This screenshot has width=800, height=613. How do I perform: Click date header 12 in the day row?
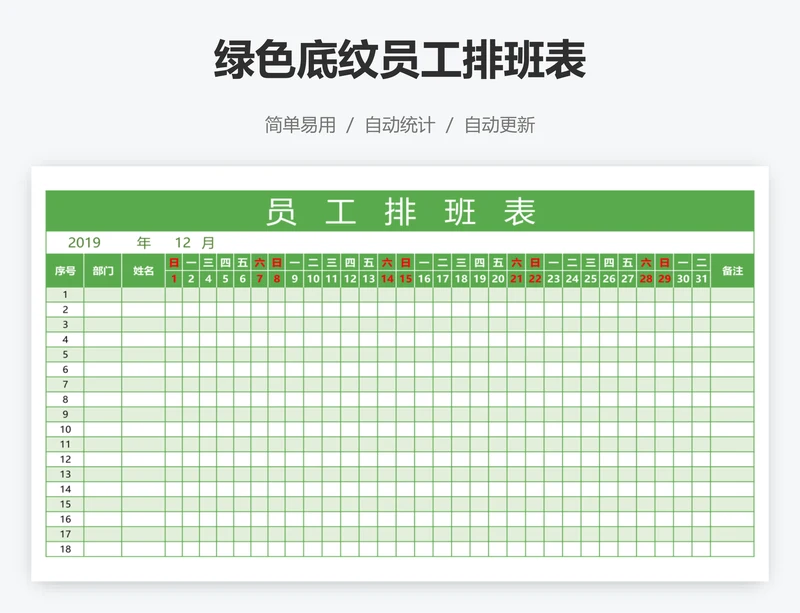point(349,279)
